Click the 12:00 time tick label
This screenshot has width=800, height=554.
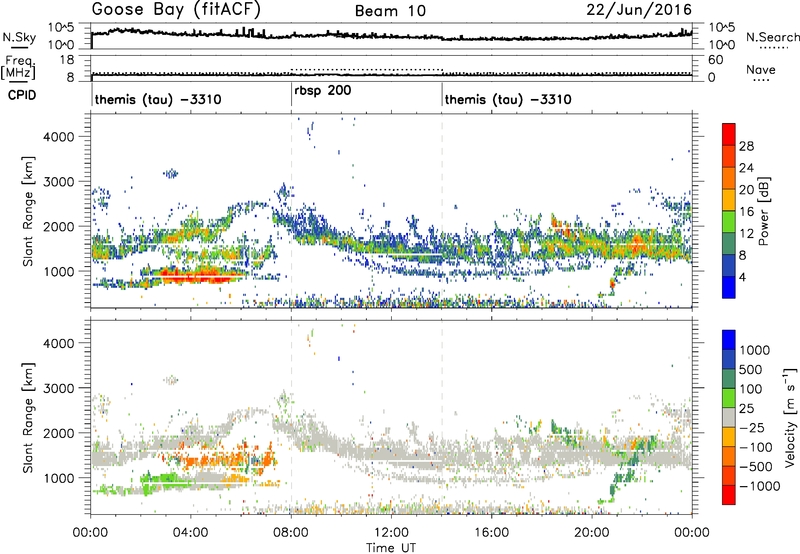tap(391, 533)
